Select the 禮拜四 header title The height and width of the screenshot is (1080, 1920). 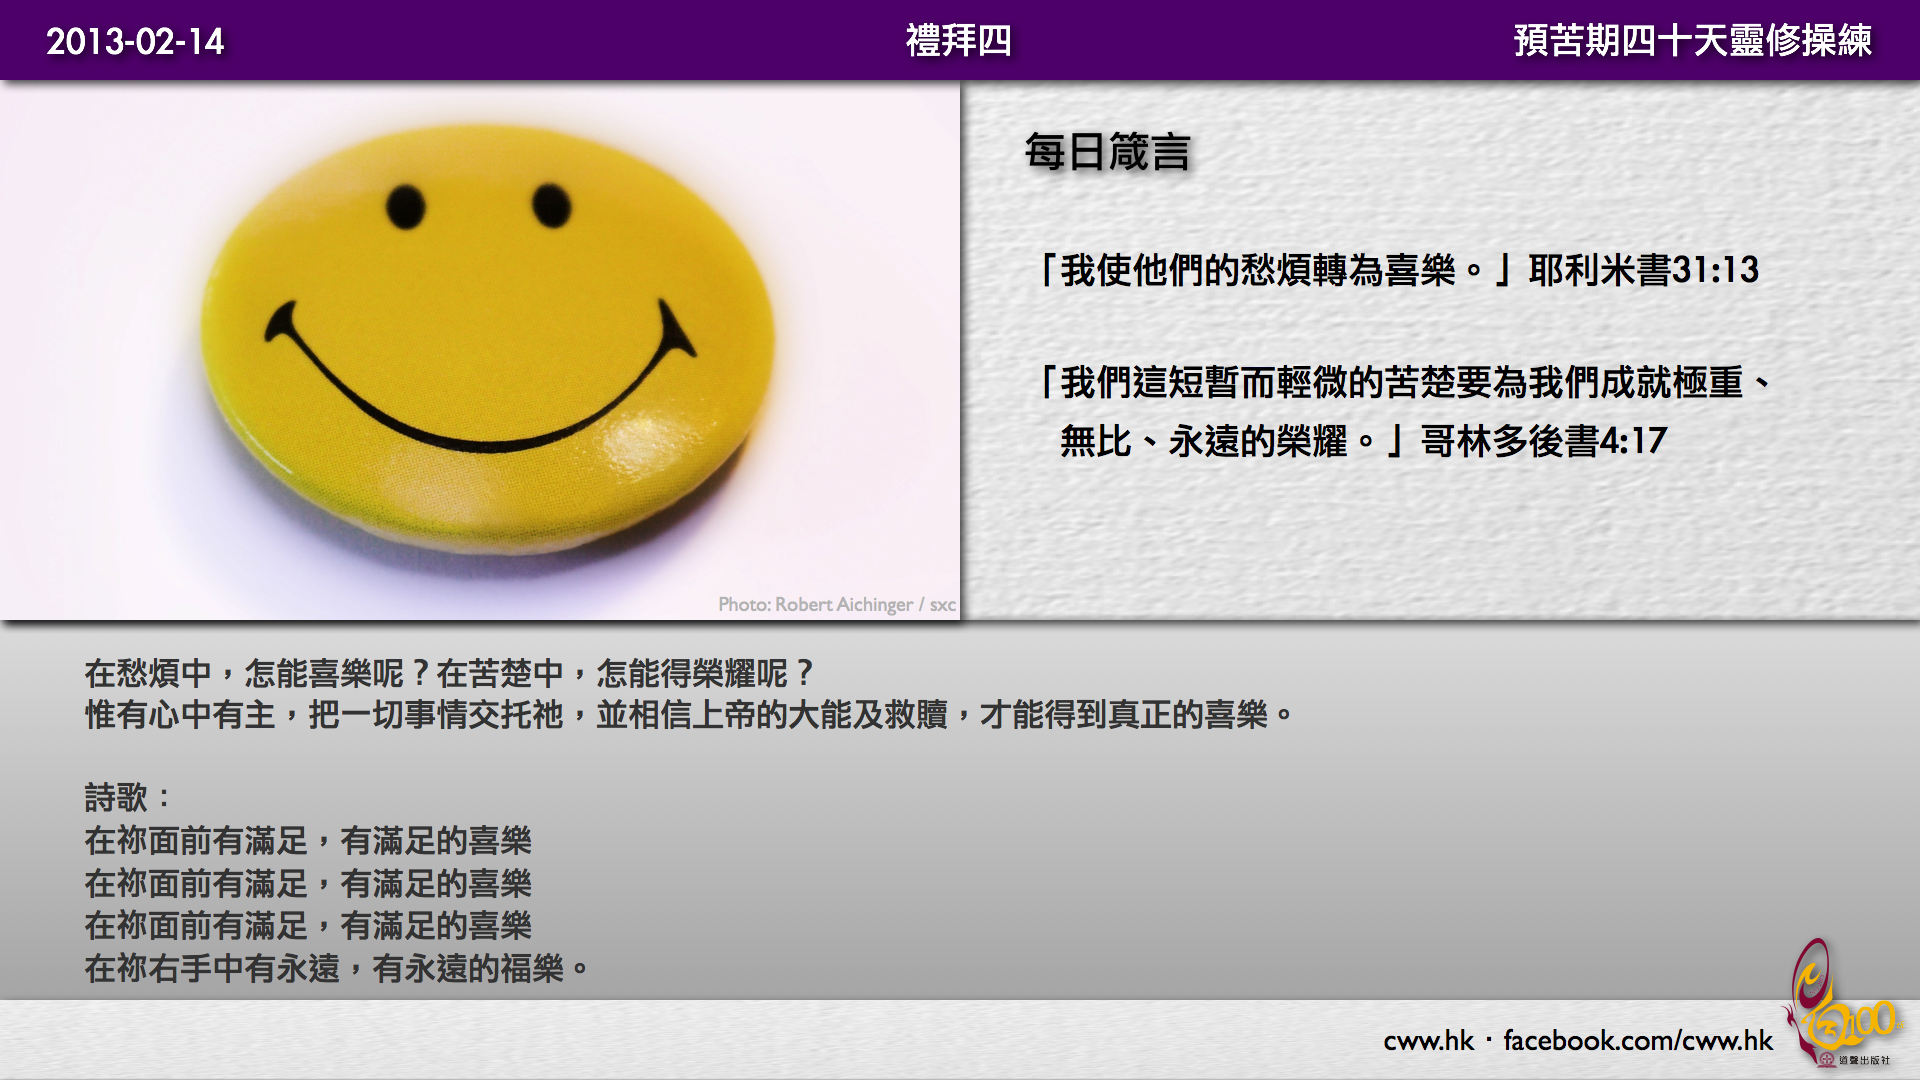[x=958, y=41]
